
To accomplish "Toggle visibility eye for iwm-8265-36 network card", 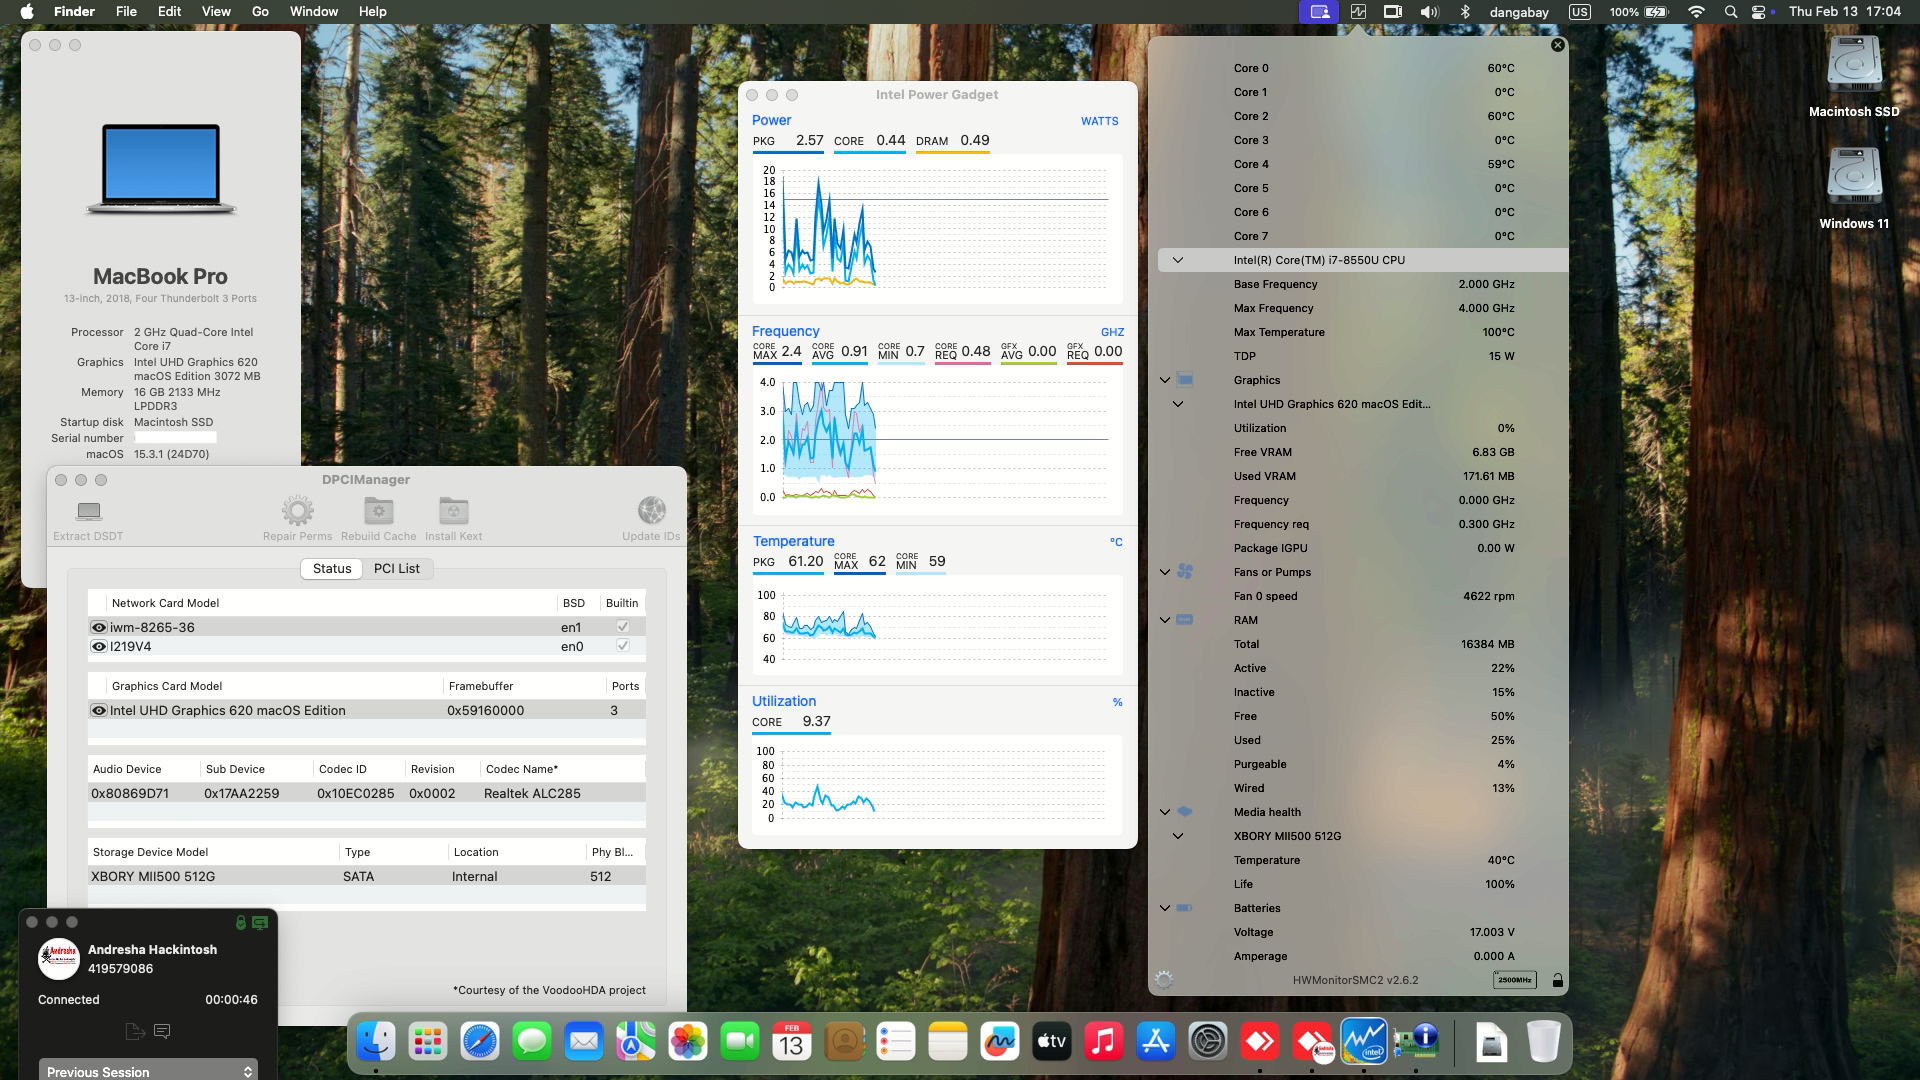I will 98,627.
